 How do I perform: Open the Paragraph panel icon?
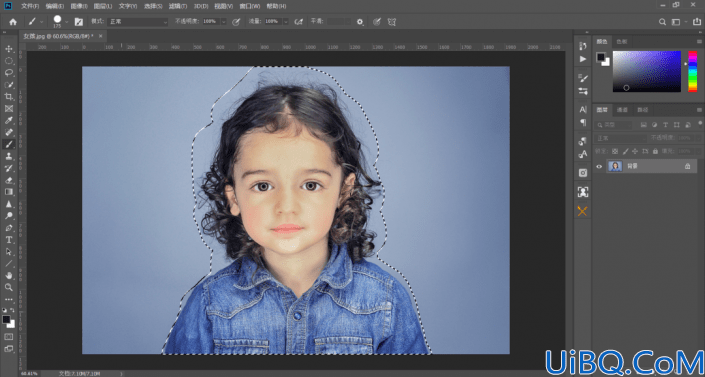click(x=583, y=122)
